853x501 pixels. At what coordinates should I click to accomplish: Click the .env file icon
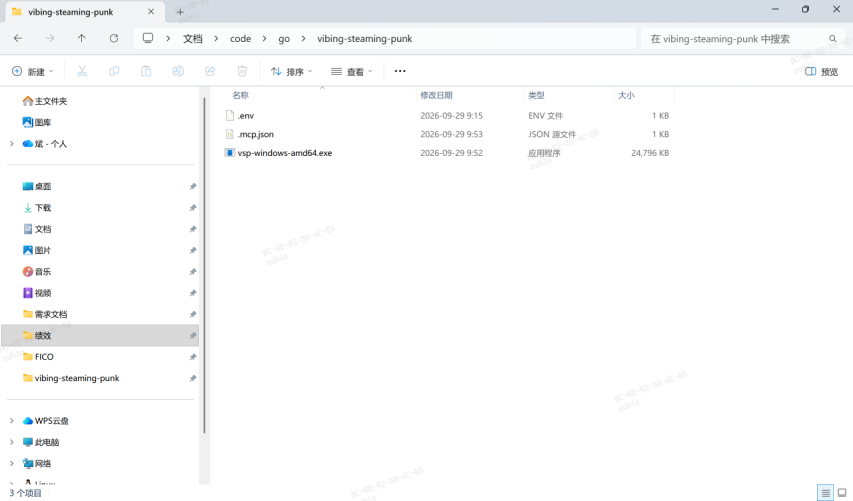(230, 115)
